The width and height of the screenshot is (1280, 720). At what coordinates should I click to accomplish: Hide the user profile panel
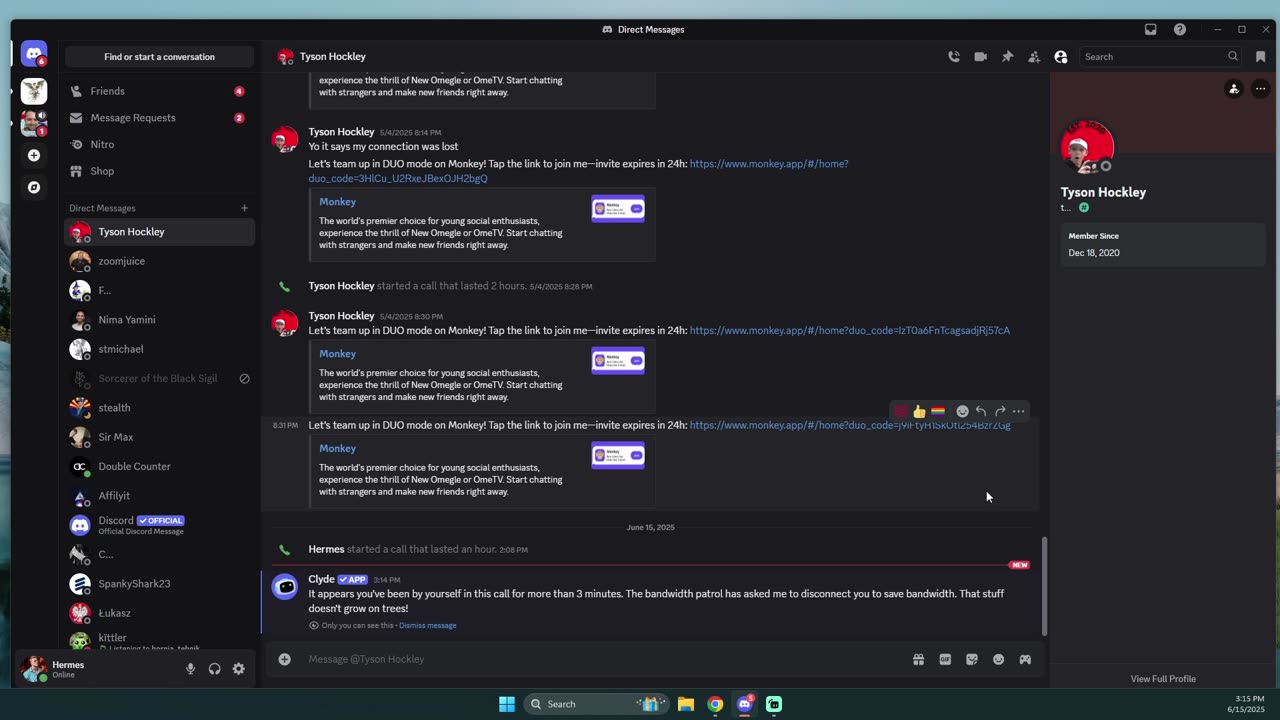tap(1061, 57)
